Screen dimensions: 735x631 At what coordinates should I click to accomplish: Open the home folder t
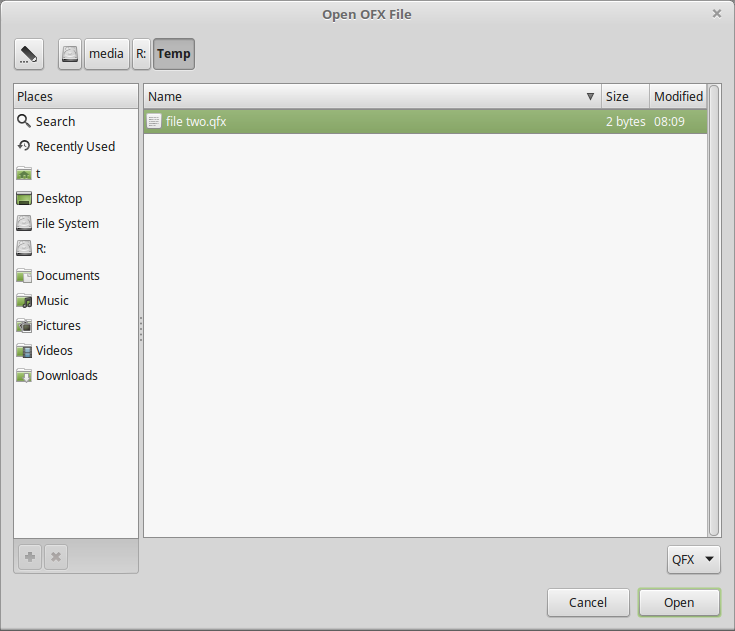point(76,173)
